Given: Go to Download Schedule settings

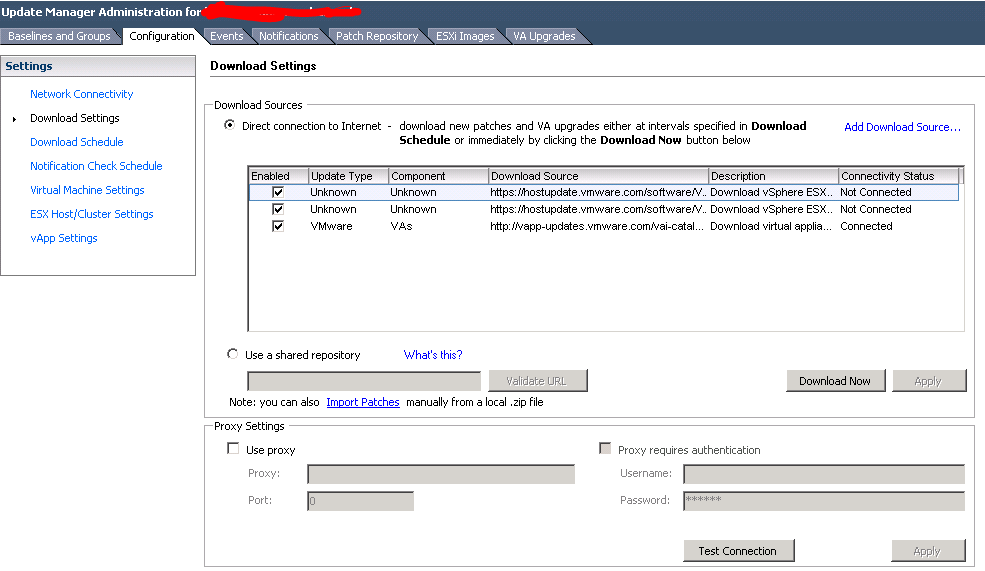Looking at the screenshot, I should (x=76, y=142).
